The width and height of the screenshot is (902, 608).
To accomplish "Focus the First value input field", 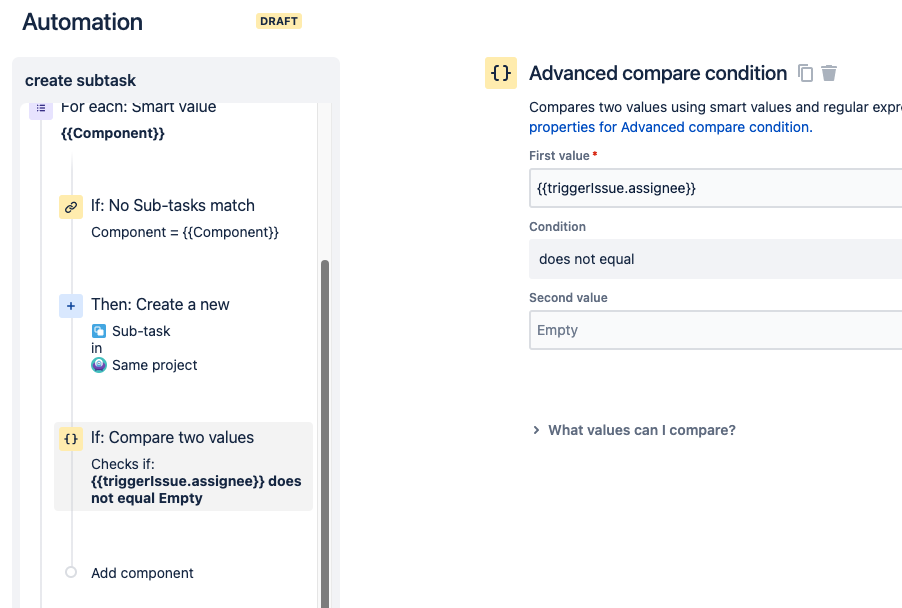I will [715, 188].
